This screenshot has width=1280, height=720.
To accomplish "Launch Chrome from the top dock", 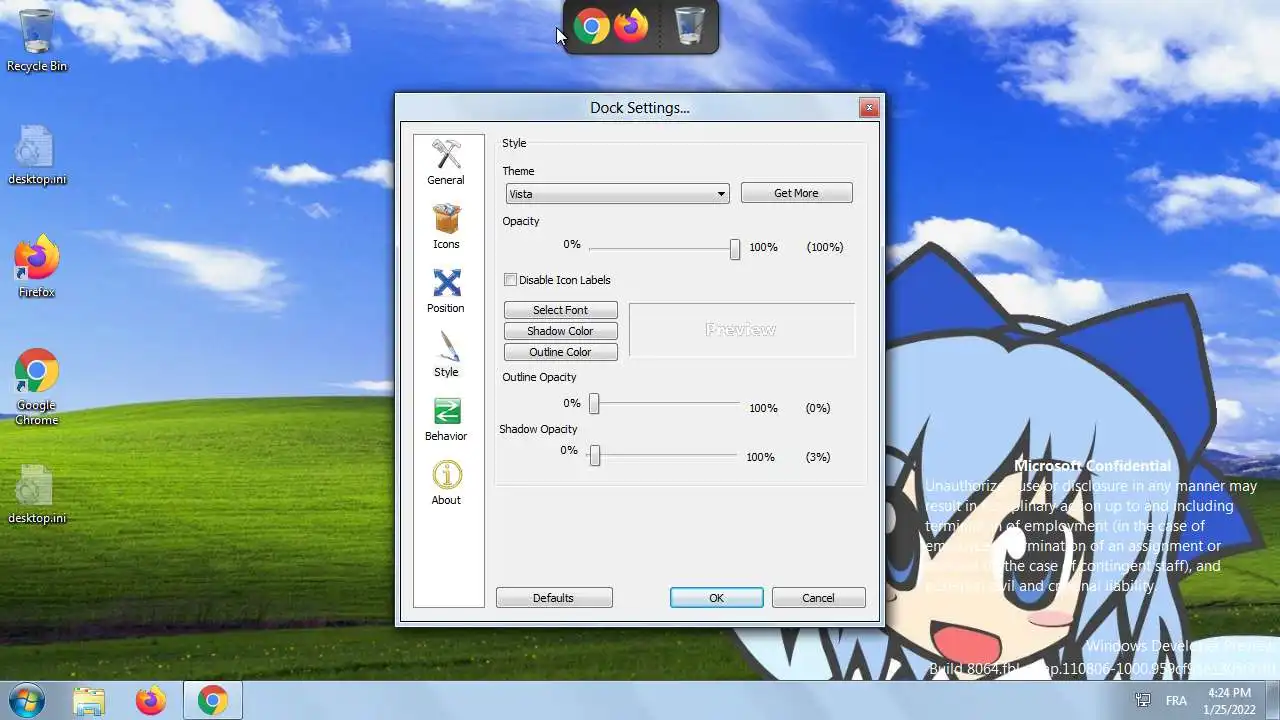I will pyautogui.click(x=591, y=26).
